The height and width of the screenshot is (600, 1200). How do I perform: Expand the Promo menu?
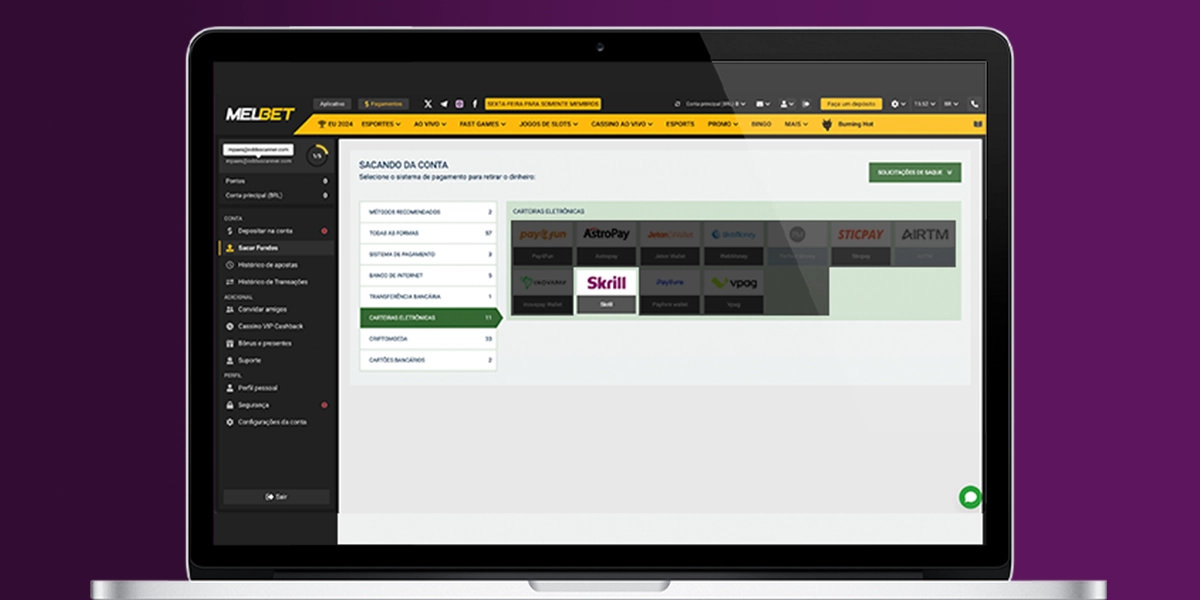tap(723, 124)
